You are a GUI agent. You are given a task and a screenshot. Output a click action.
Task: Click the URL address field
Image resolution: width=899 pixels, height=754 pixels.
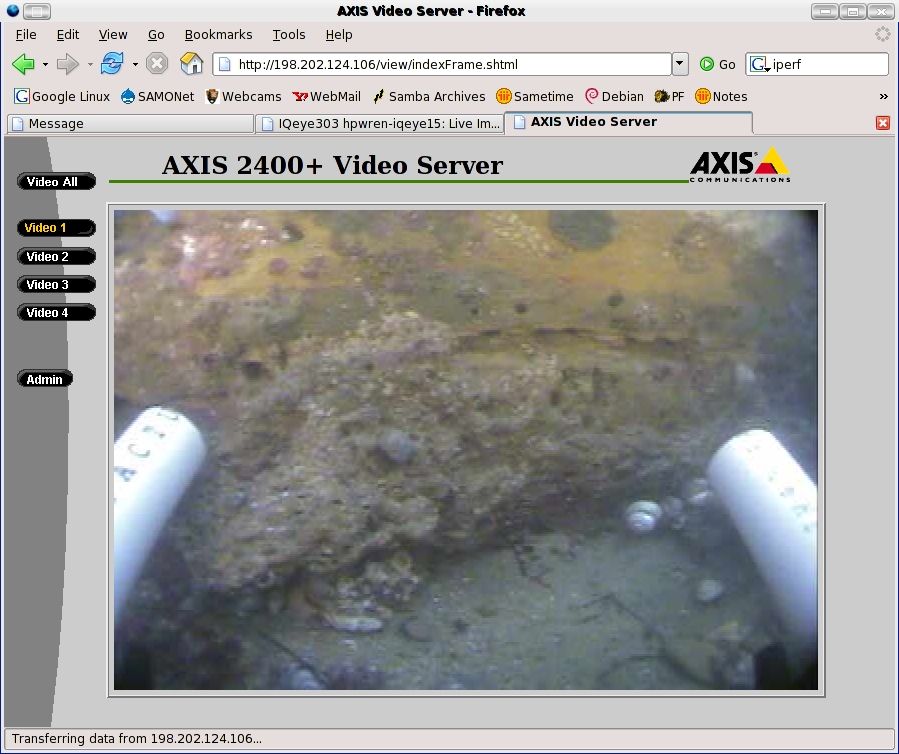pos(441,64)
